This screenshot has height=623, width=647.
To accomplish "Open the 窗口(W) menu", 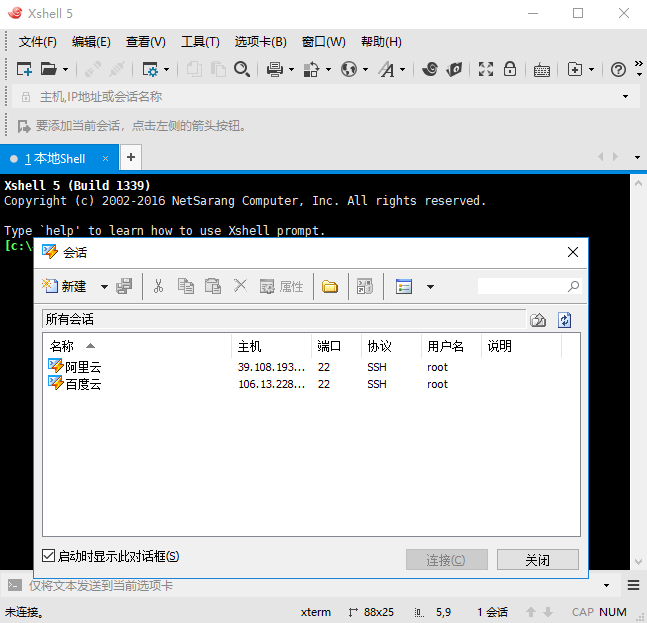I will coord(324,42).
